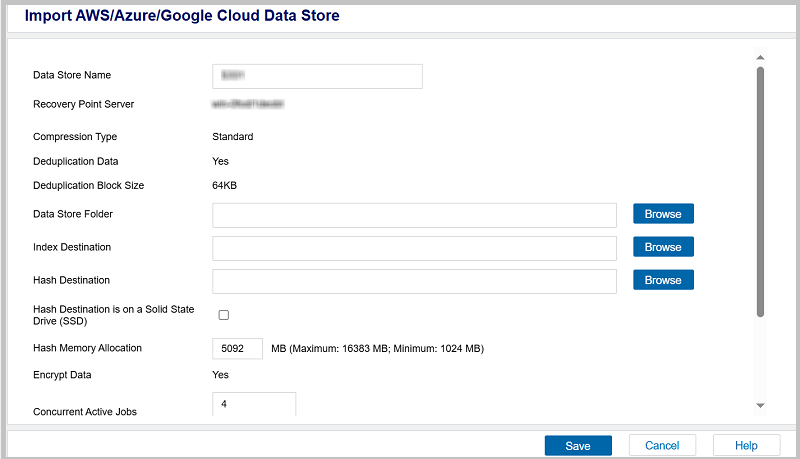Click the scrollbar up arrow
800x459 pixels.
pos(760,57)
